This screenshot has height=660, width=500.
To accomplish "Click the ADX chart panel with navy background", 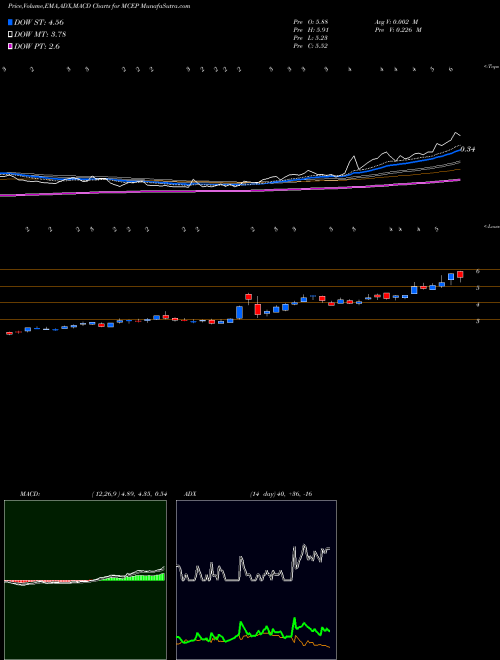I will pyautogui.click(x=256, y=580).
